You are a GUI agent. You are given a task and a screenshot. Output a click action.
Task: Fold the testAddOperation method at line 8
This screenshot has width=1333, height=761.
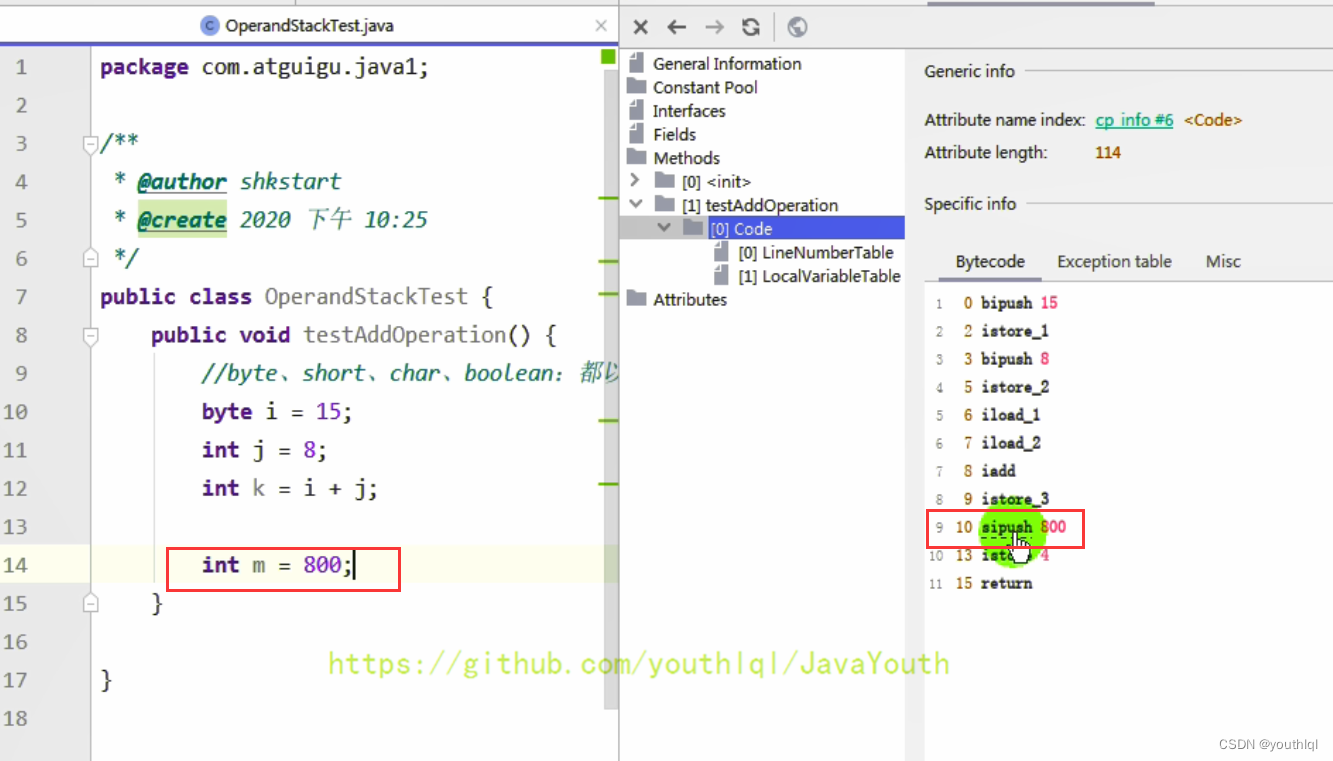click(90, 335)
